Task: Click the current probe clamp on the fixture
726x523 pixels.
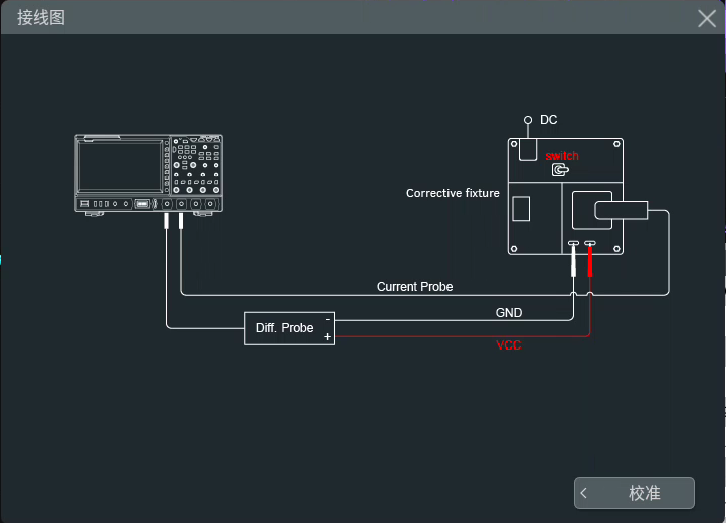Action: [x=621, y=210]
